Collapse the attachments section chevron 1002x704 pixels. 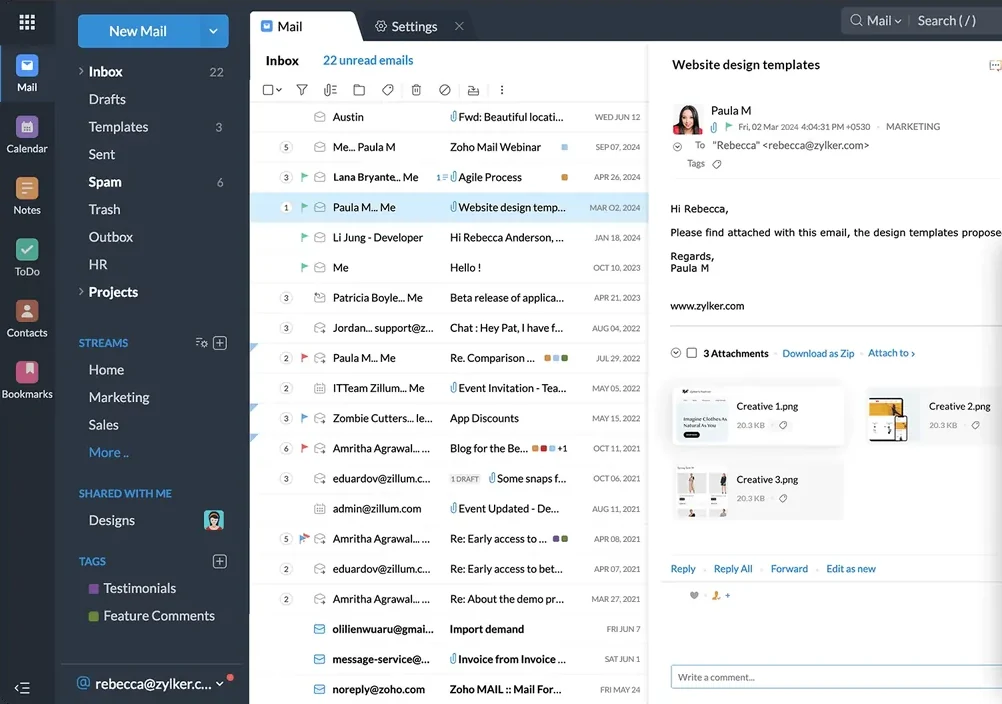tap(675, 353)
